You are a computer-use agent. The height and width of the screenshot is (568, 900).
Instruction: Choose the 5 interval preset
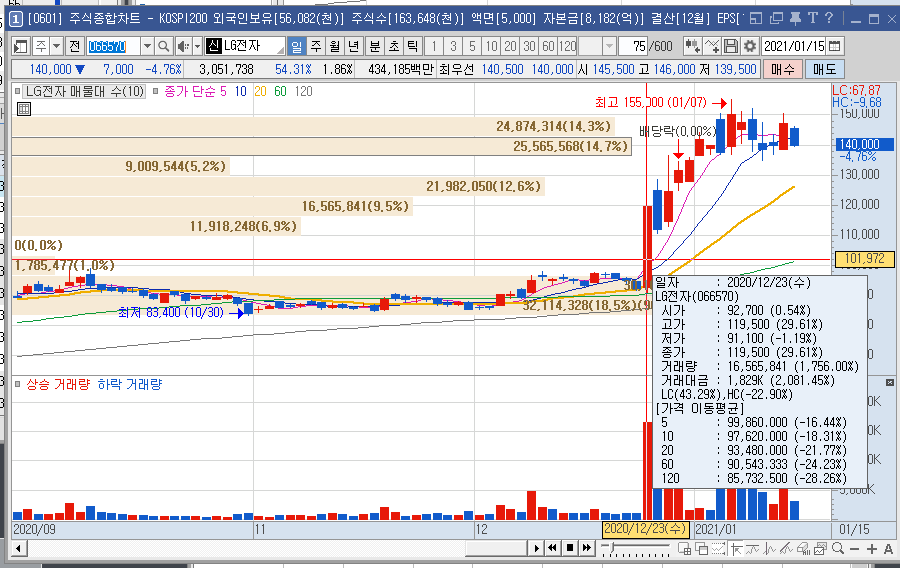(472, 46)
